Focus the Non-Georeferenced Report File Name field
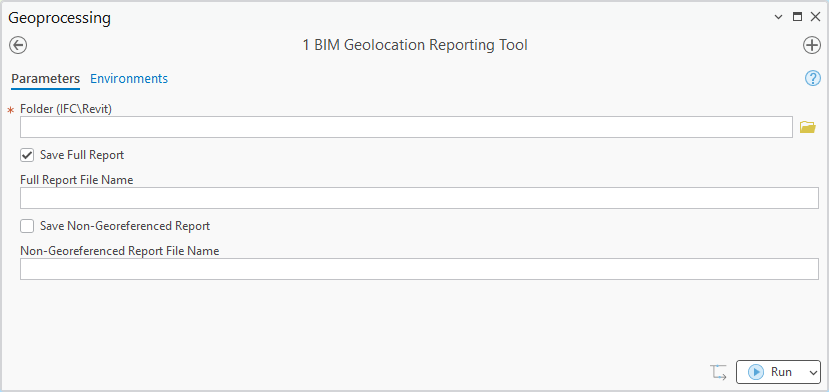Screen dimensions: 829x392 [419, 269]
